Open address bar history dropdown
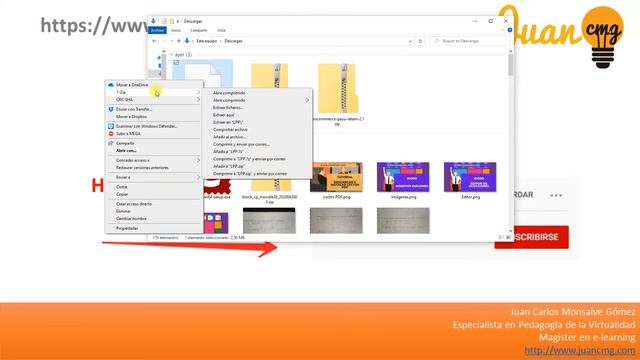Viewport: 640px width, 360px height. pos(410,41)
